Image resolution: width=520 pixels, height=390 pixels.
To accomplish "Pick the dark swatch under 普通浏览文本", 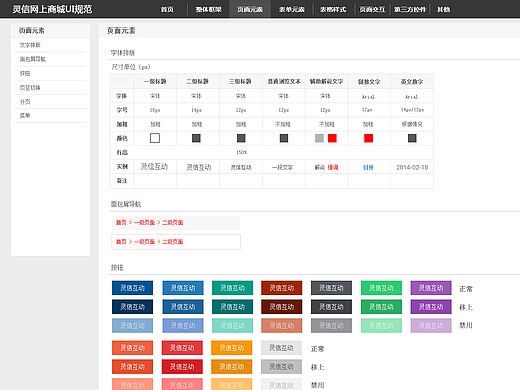I will tap(284, 138).
